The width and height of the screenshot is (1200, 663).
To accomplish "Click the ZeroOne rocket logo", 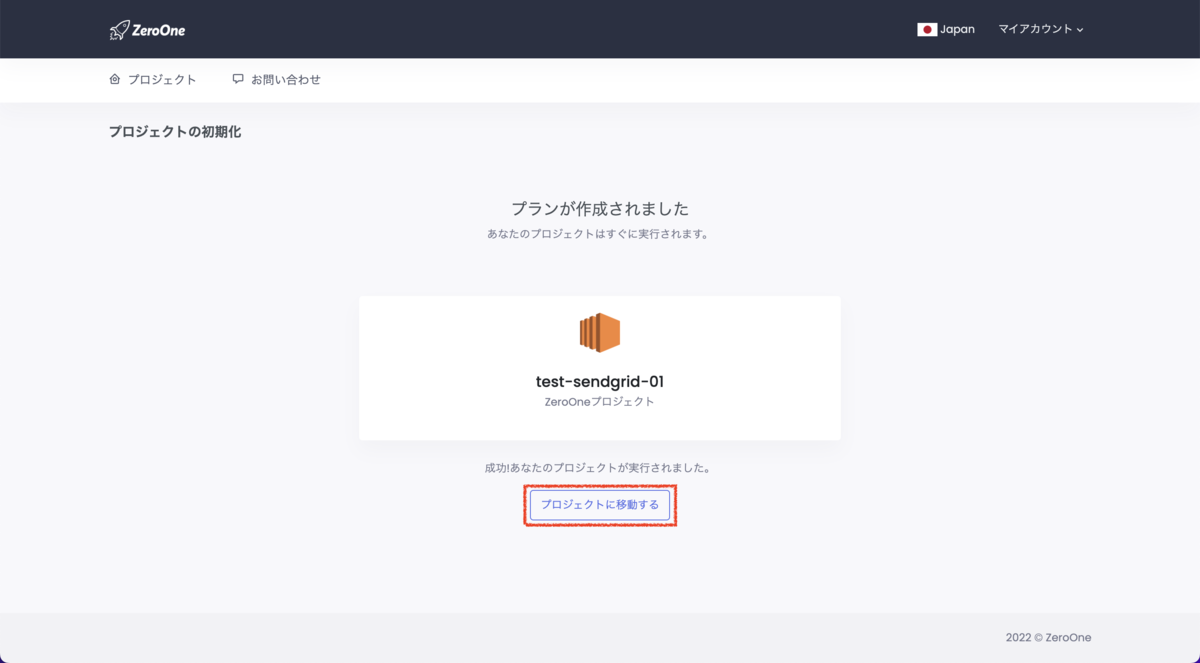I will 147,30.
